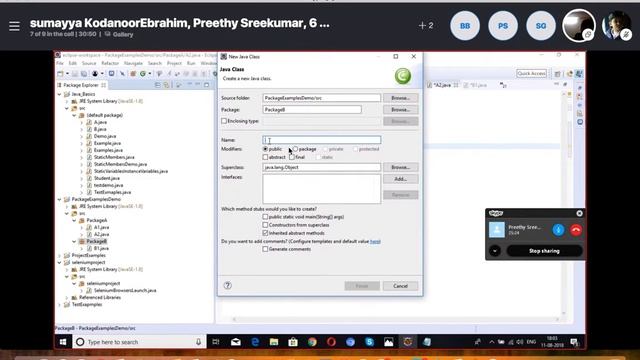The width and height of the screenshot is (640, 360).
Task: Click the Windows Start button
Action: click(63, 342)
